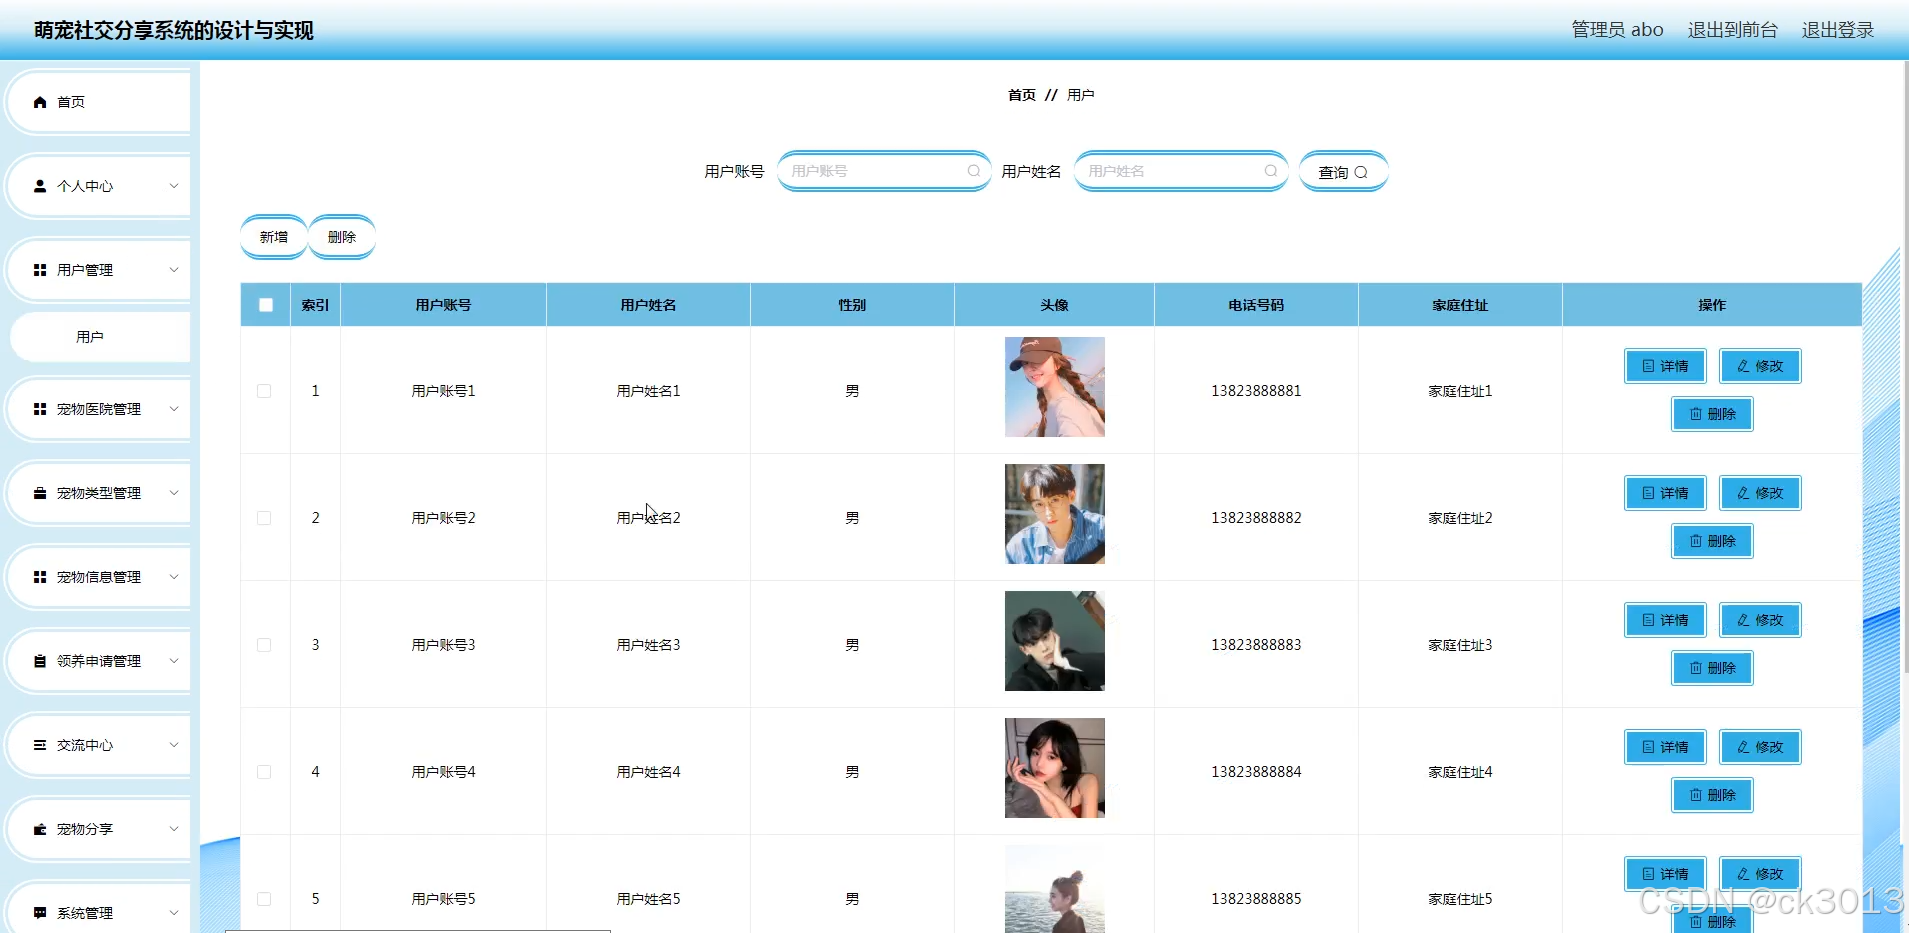Expand the 用户管理 sidebar menu

click(175, 270)
